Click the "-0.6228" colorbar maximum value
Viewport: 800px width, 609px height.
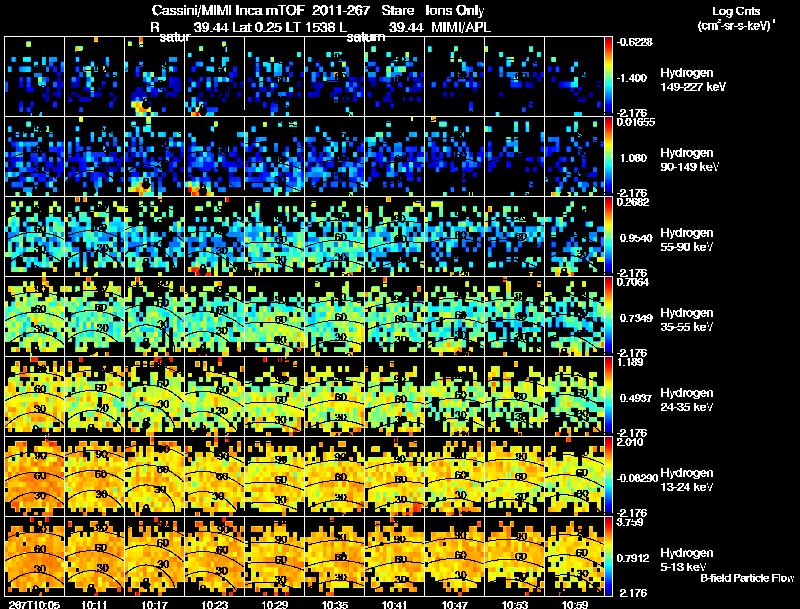point(635,42)
